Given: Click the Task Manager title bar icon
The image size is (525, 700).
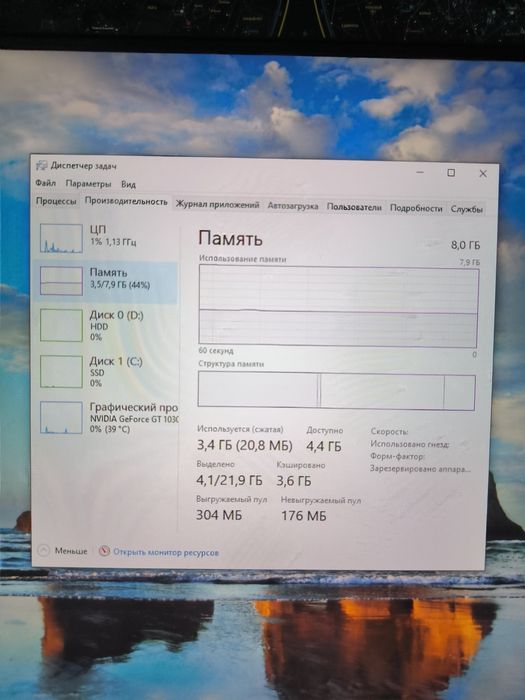Looking at the screenshot, I should click(x=42, y=165).
